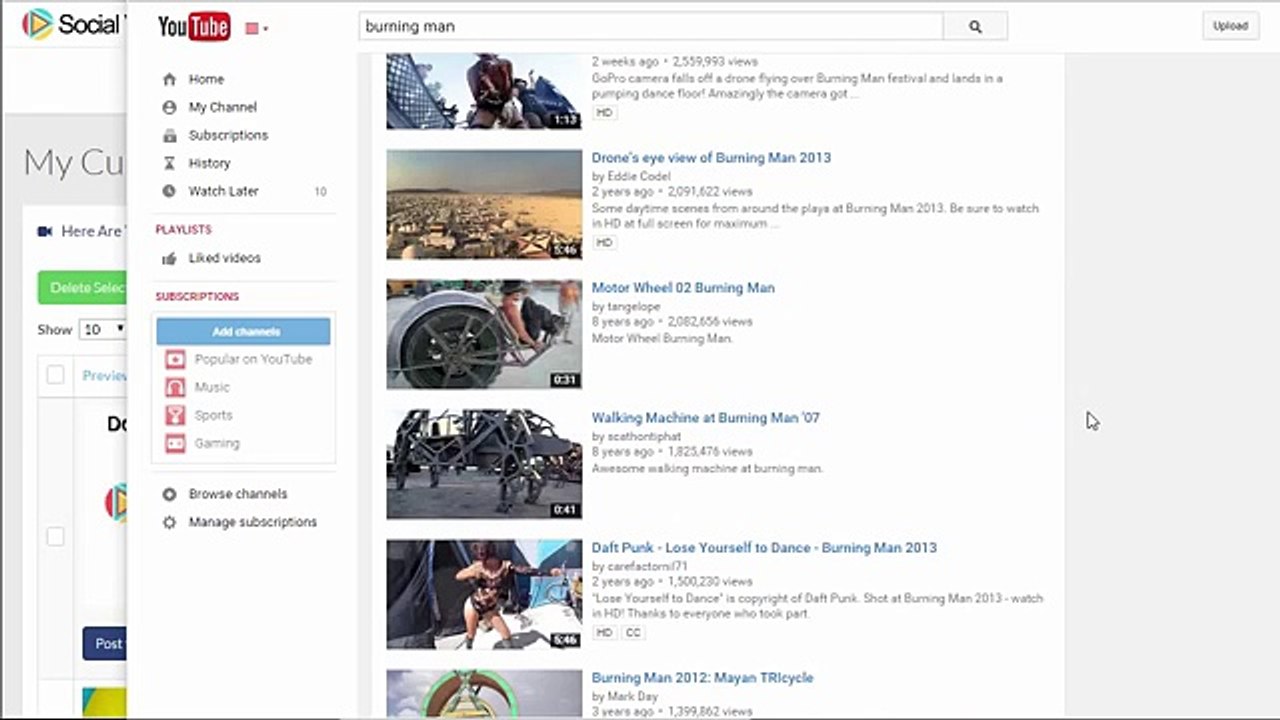Open 'Walking Machine at Burning Man '07'
1280x720 pixels.
coord(705,418)
